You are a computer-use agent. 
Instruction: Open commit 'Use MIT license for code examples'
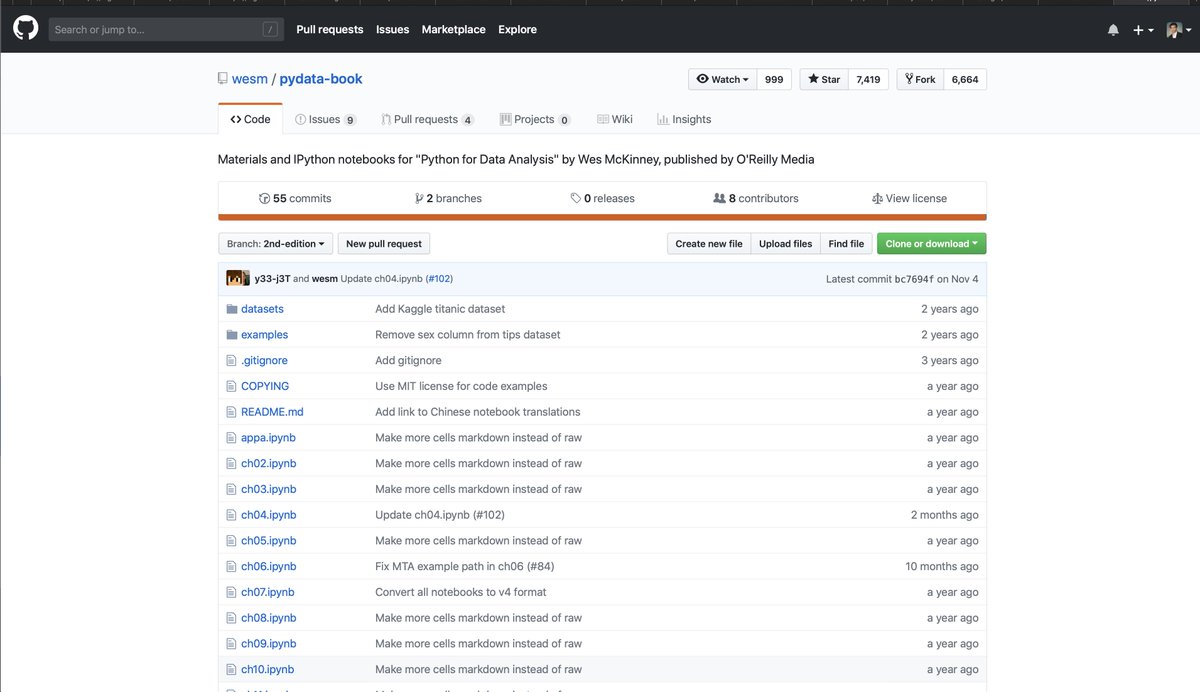tap(461, 386)
